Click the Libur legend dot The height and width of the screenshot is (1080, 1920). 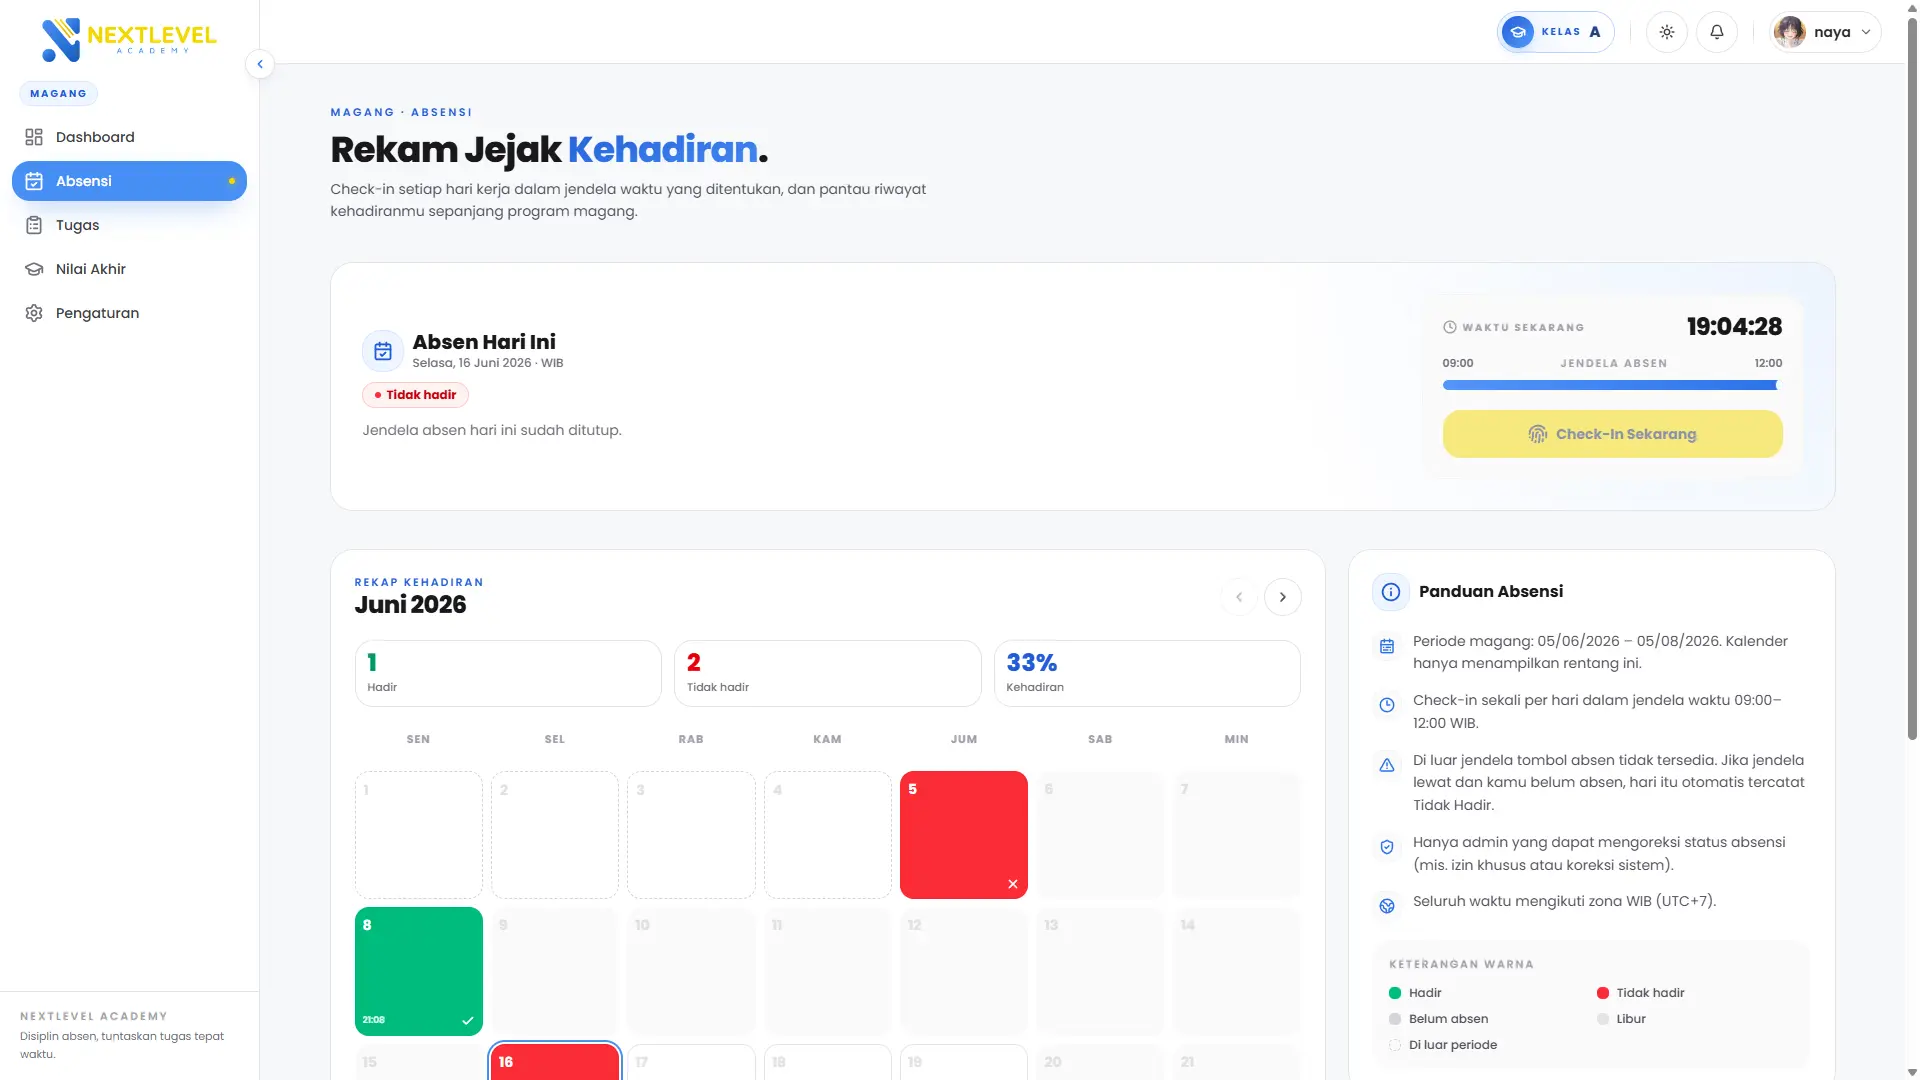pyautogui.click(x=1603, y=1019)
